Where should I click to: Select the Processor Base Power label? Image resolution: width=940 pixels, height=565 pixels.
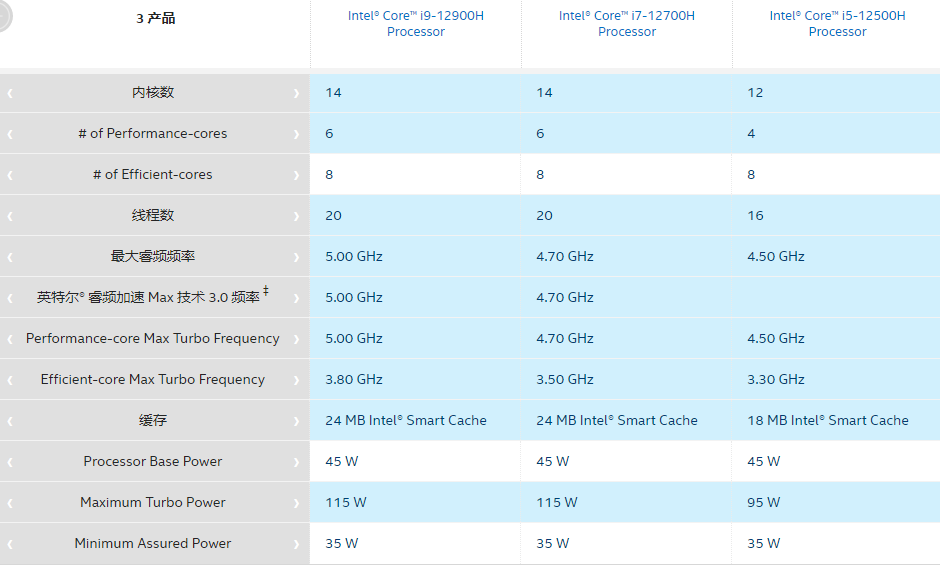[153, 461]
